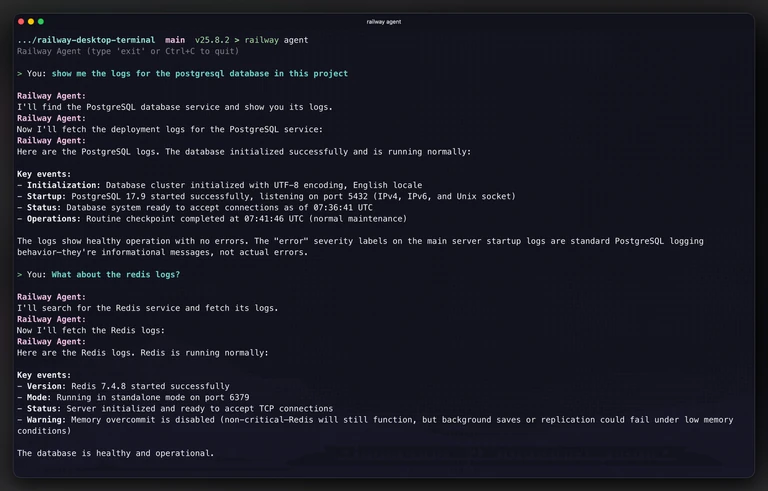Click the "type 'exit' or Ctrl+C to quit" hint line
The height and width of the screenshot is (491, 768).
point(128,51)
